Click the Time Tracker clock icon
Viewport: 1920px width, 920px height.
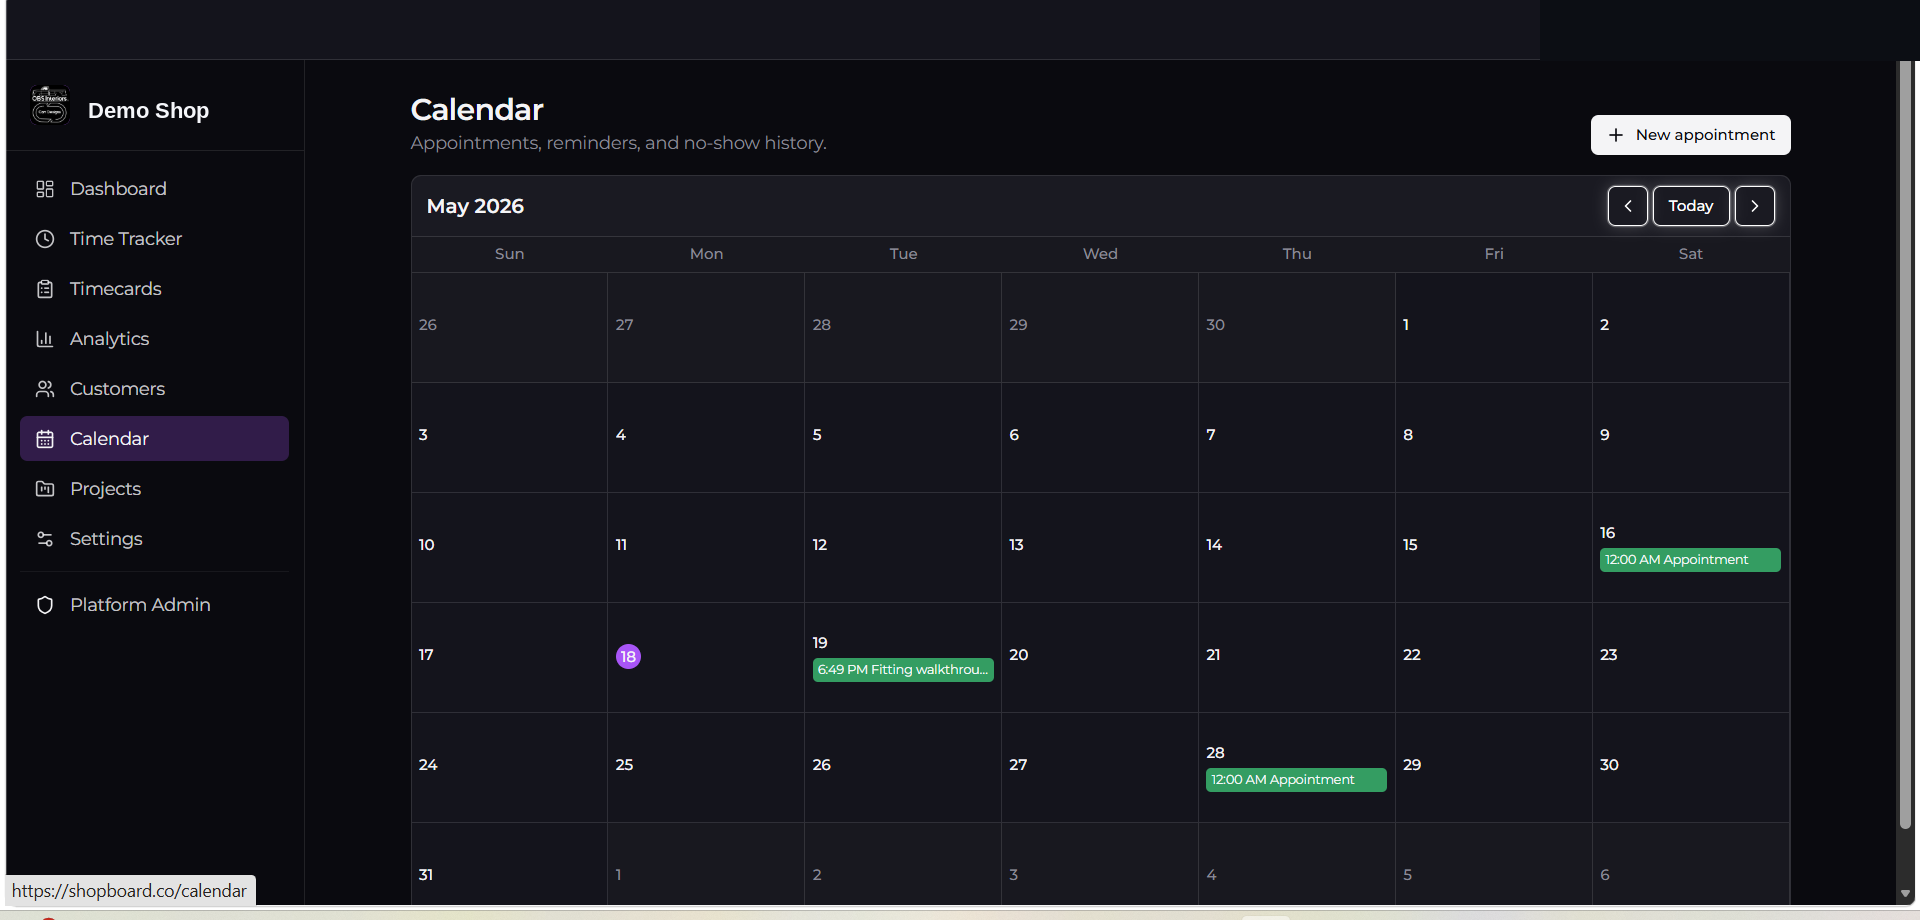point(45,239)
